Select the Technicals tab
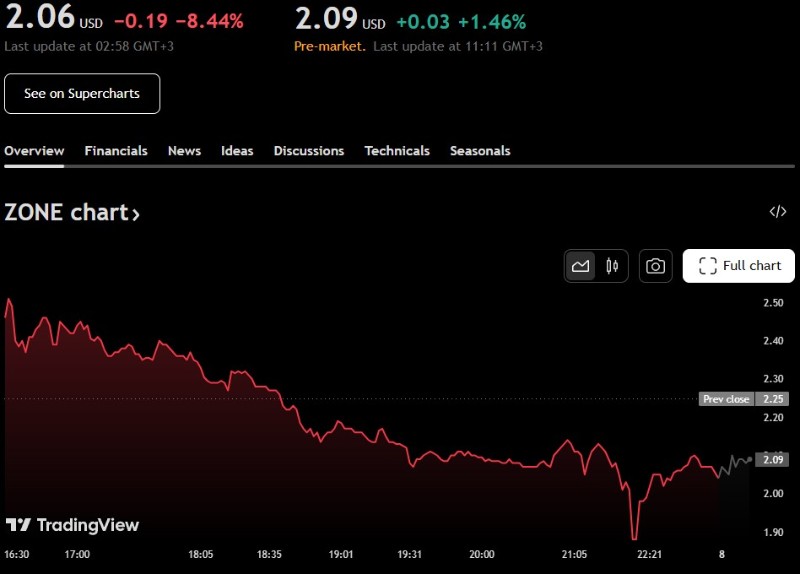This screenshot has width=800, height=574. point(397,151)
